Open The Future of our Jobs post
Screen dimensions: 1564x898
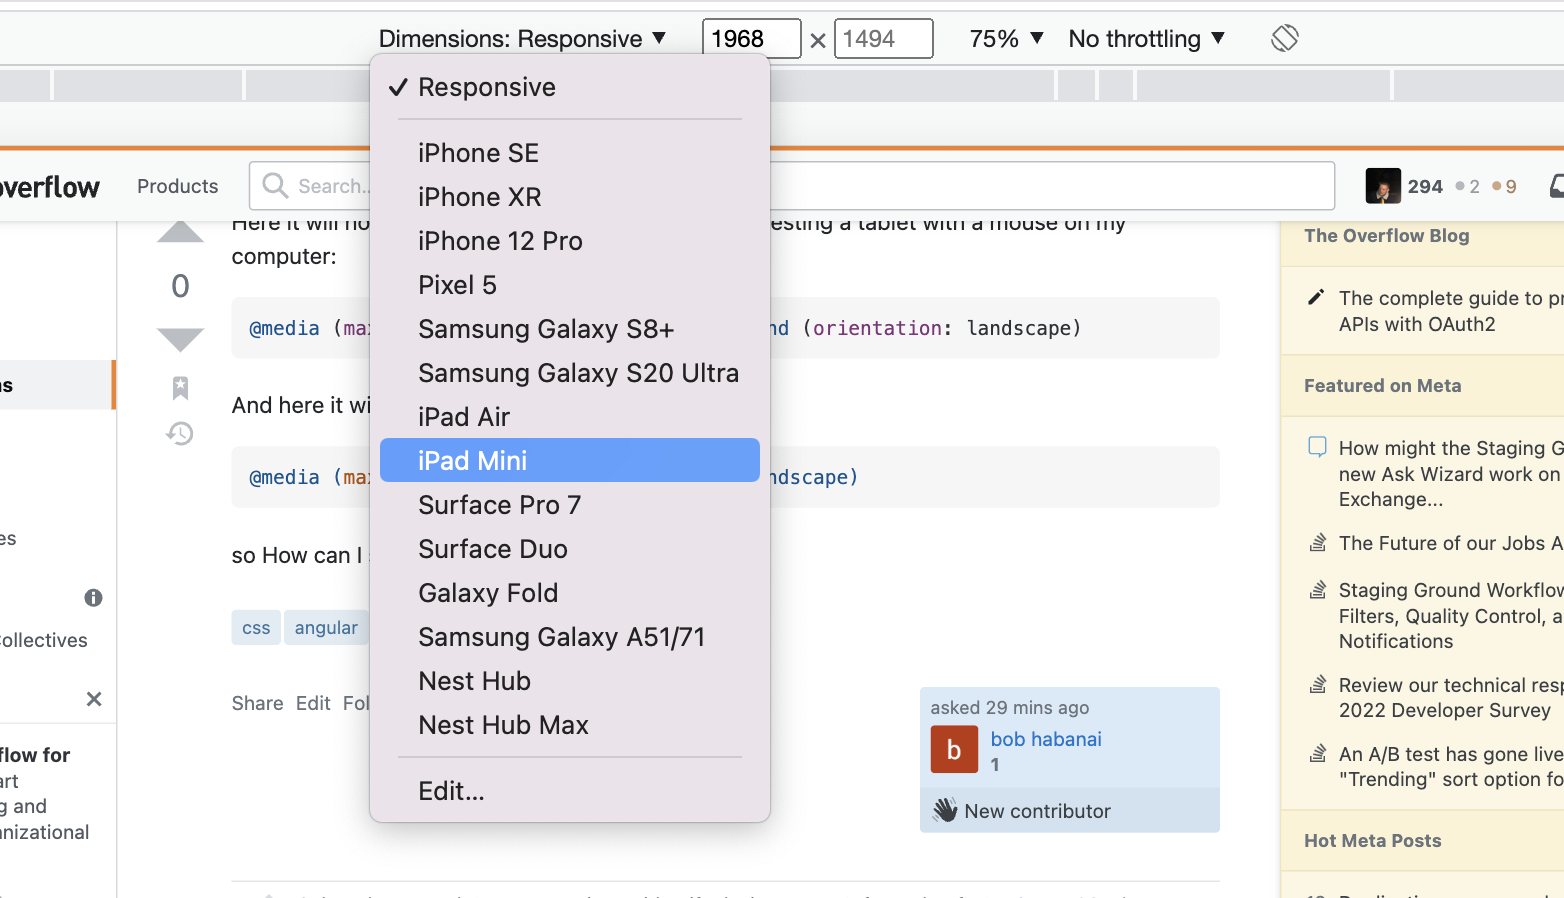coord(1451,543)
